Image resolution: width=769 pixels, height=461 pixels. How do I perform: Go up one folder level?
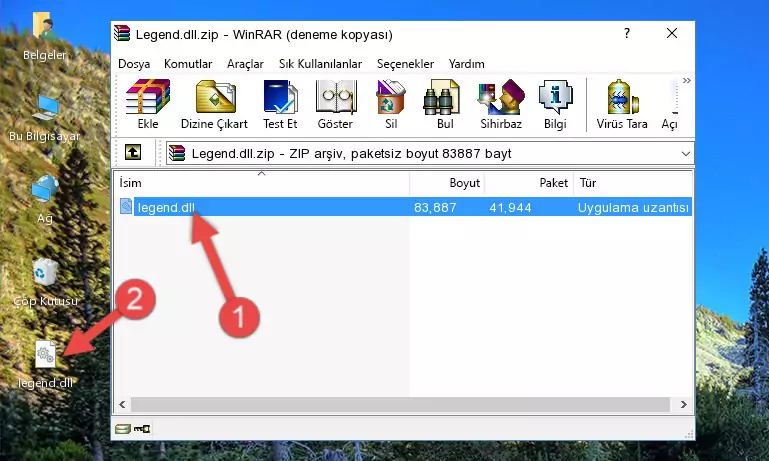point(133,153)
